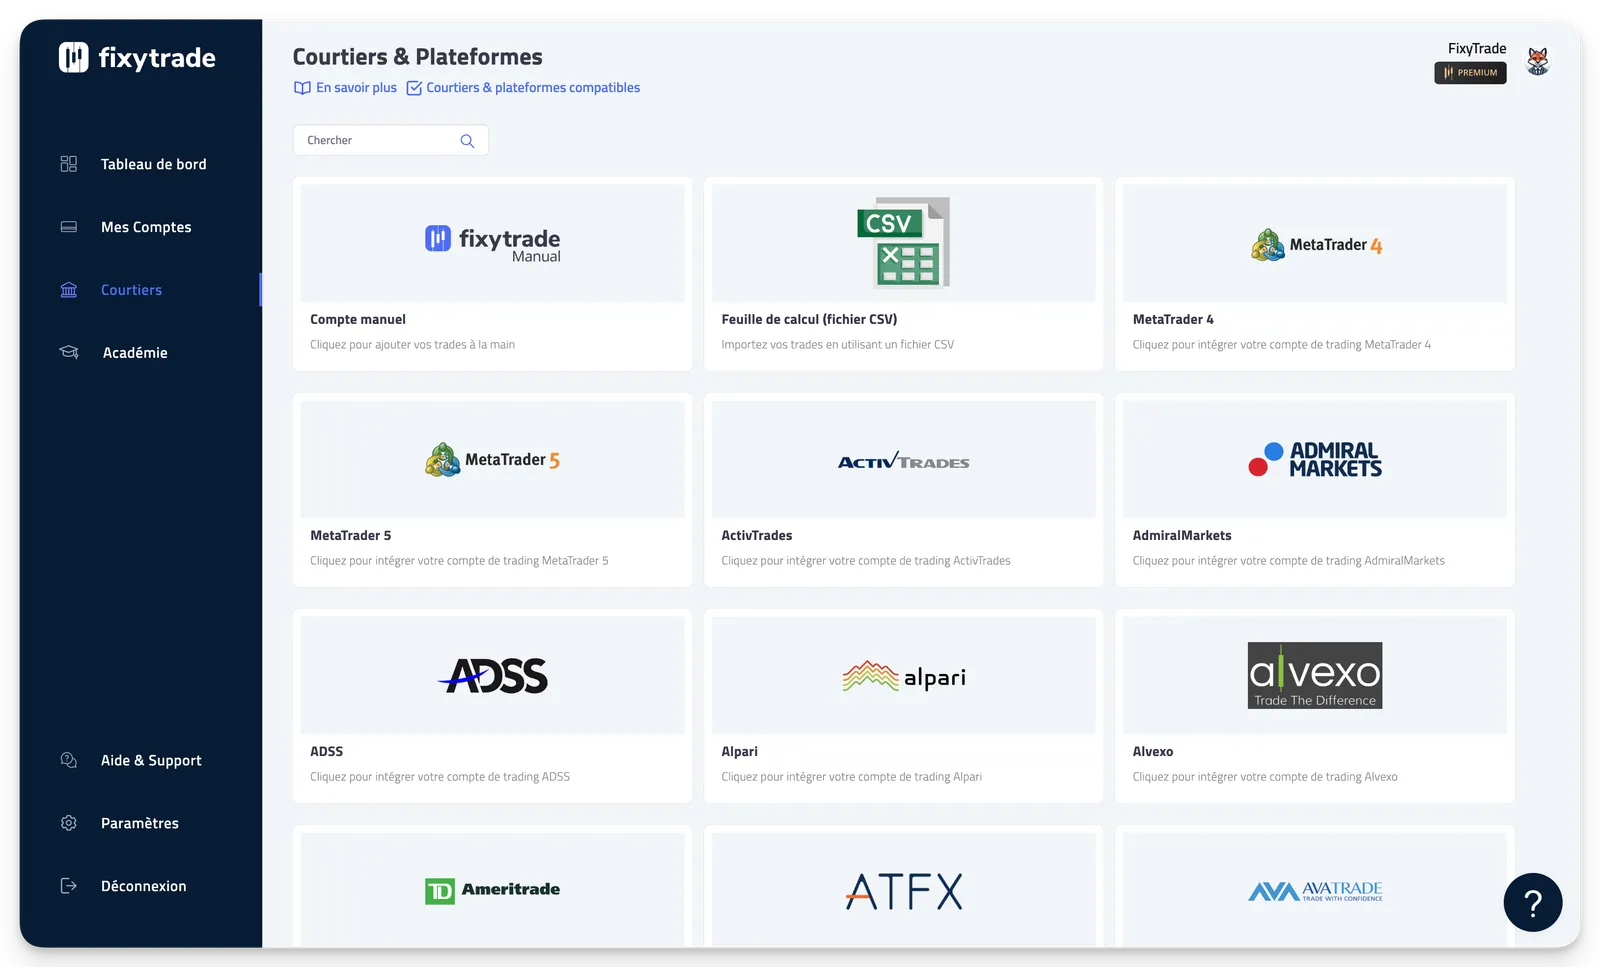Open Aide & Support page

pos(151,760)
